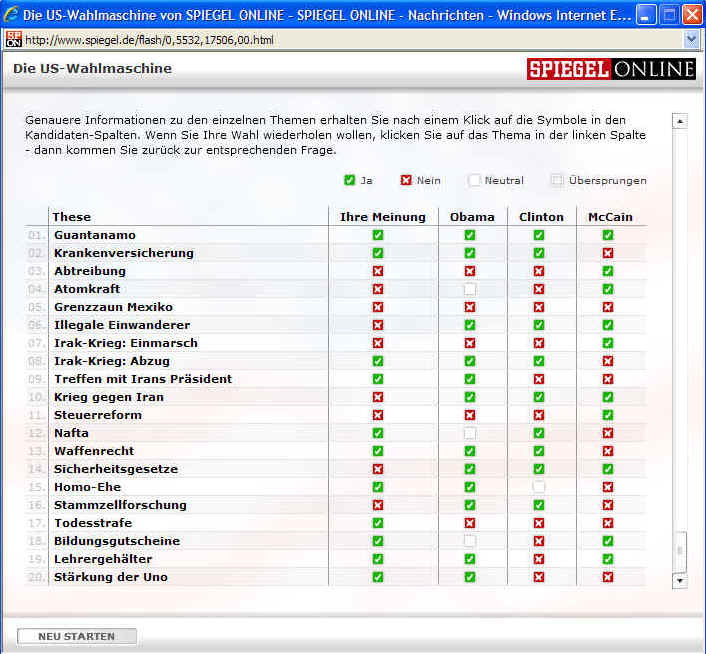Screen dimensions: 706x654
Task: Click McCain's red X for Stammzellforschung
Action: pyautogui.click(x=608, y=505)
